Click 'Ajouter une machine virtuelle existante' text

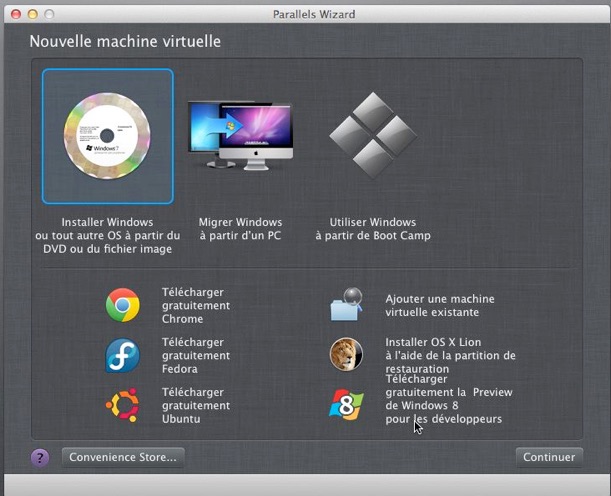440,305
